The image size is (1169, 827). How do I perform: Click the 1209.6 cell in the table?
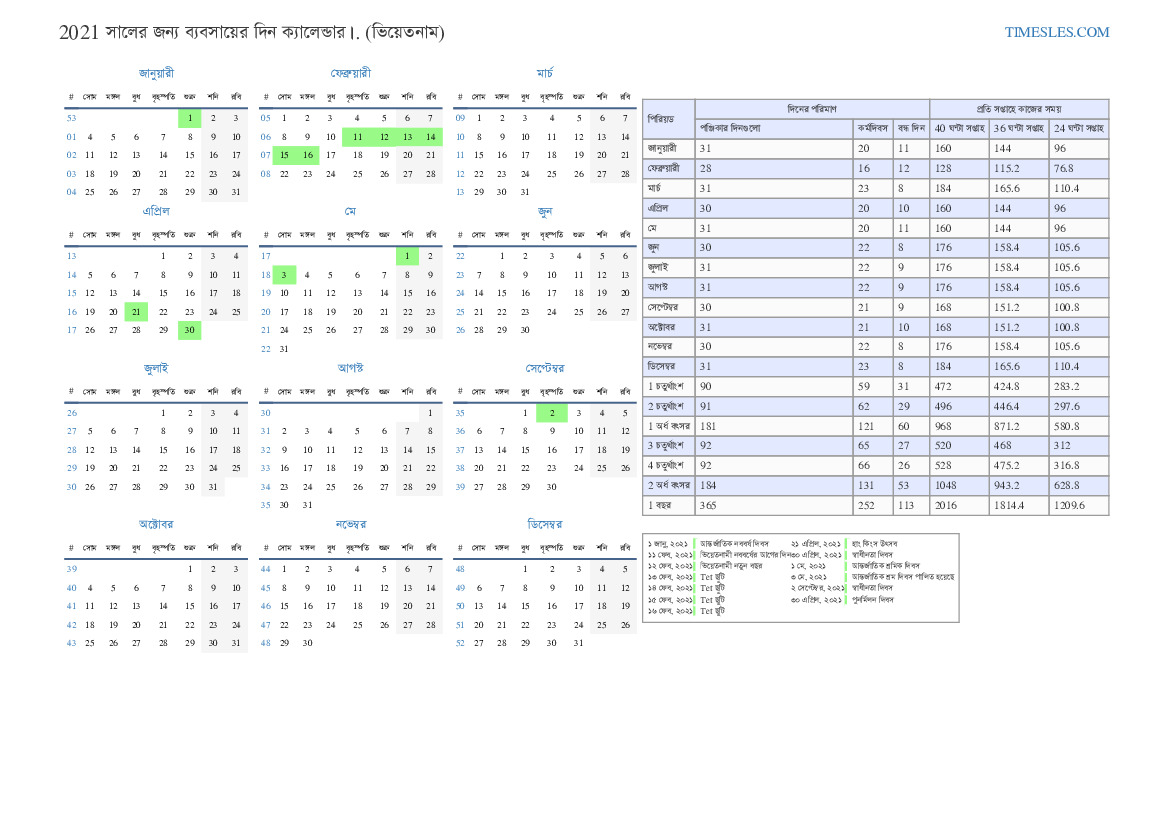point(1068,506)
